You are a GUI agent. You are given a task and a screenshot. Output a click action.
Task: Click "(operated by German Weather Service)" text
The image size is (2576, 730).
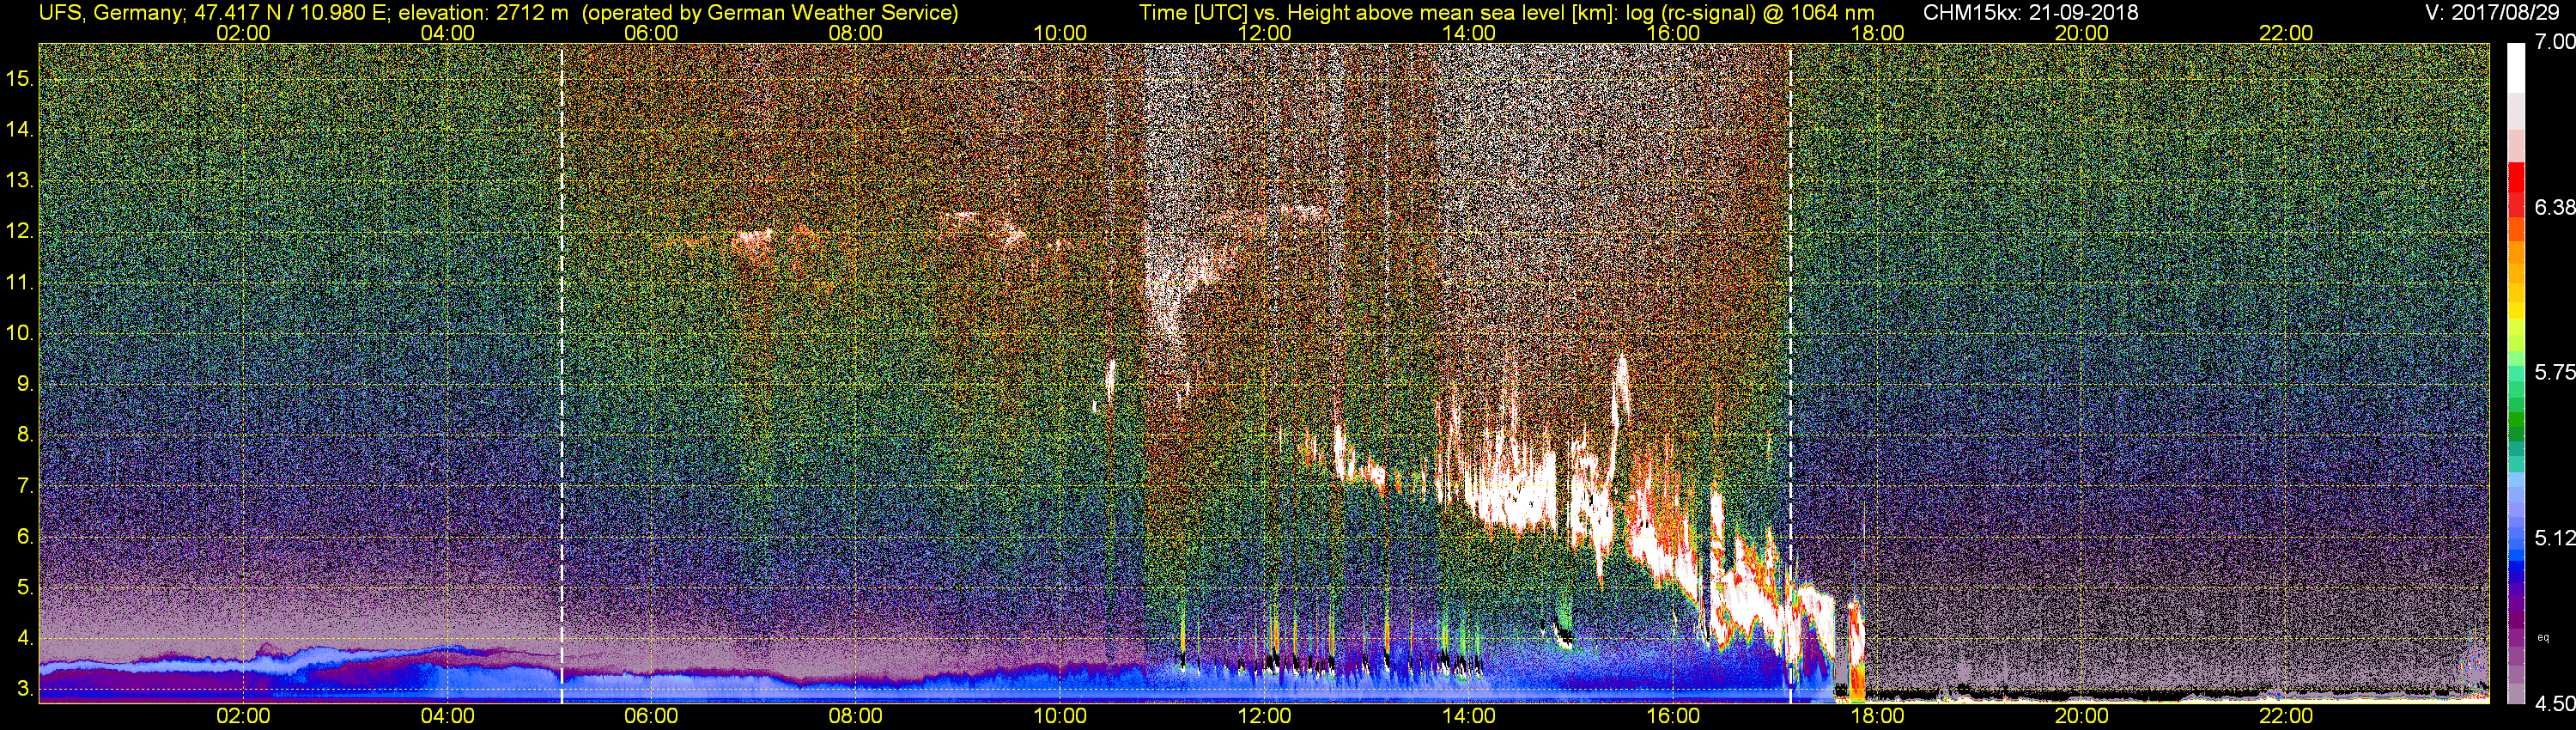(769, 13)
